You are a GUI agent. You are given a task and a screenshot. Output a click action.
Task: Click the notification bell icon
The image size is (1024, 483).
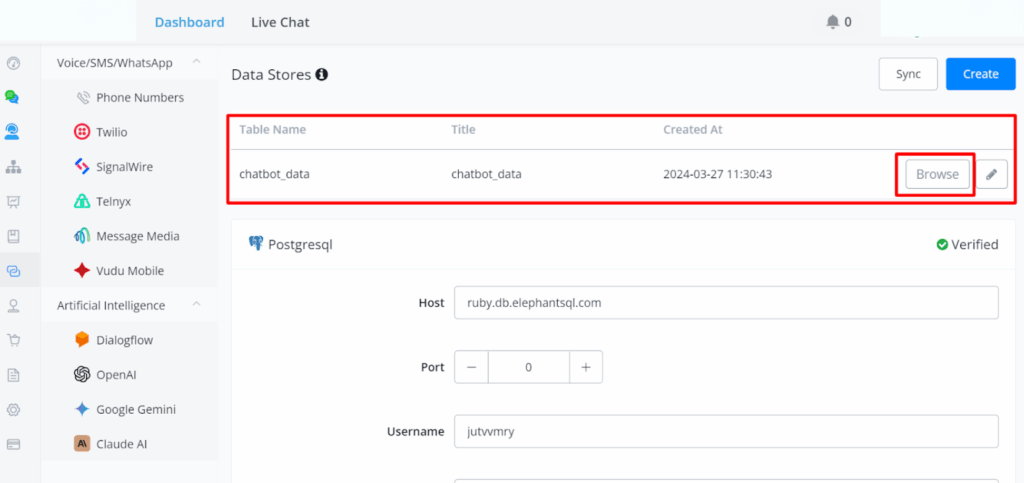(x=832, y=22)
